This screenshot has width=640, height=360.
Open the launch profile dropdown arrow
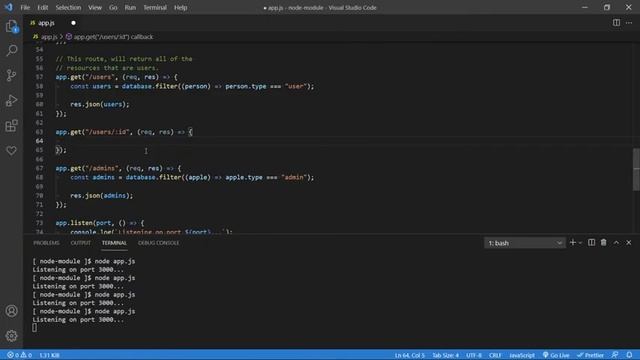coord(580,242)
